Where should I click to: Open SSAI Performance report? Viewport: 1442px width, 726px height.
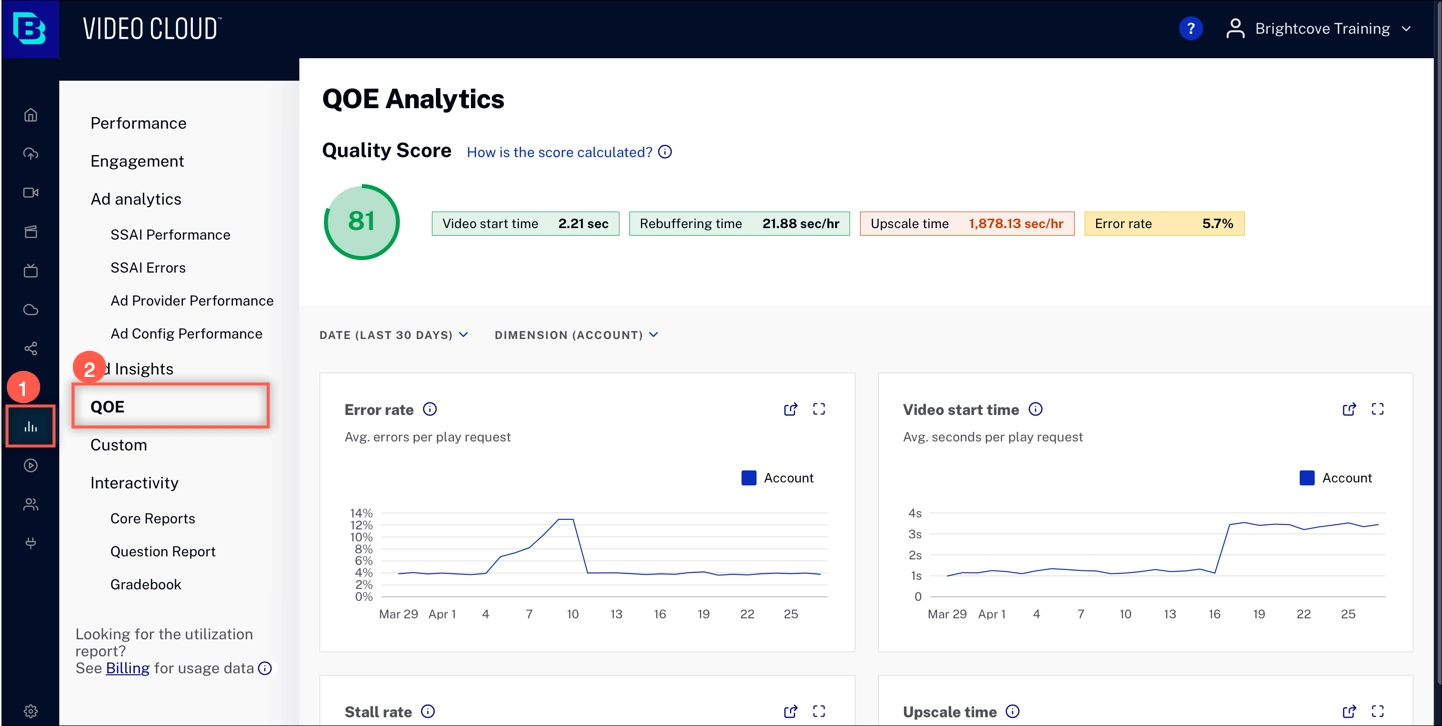170,235
